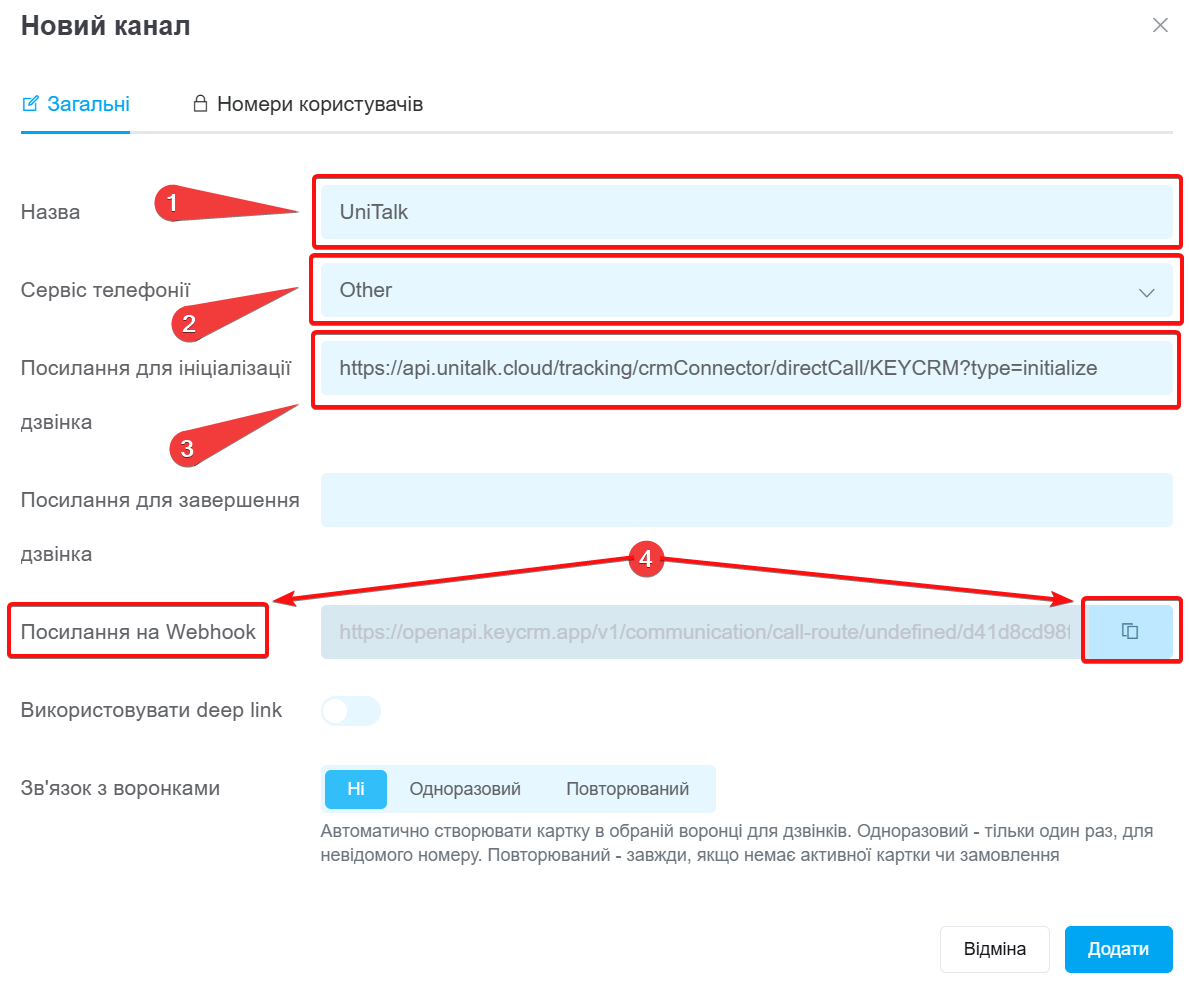Click the call initialization link input field
This screenshot has height=984, width=1189.
(746, 368)
